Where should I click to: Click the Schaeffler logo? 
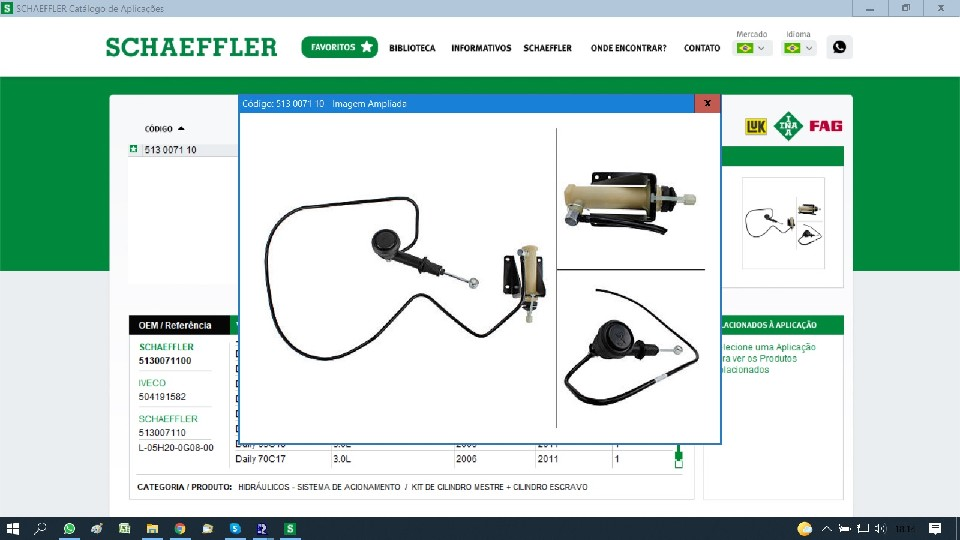click(191, 47)
